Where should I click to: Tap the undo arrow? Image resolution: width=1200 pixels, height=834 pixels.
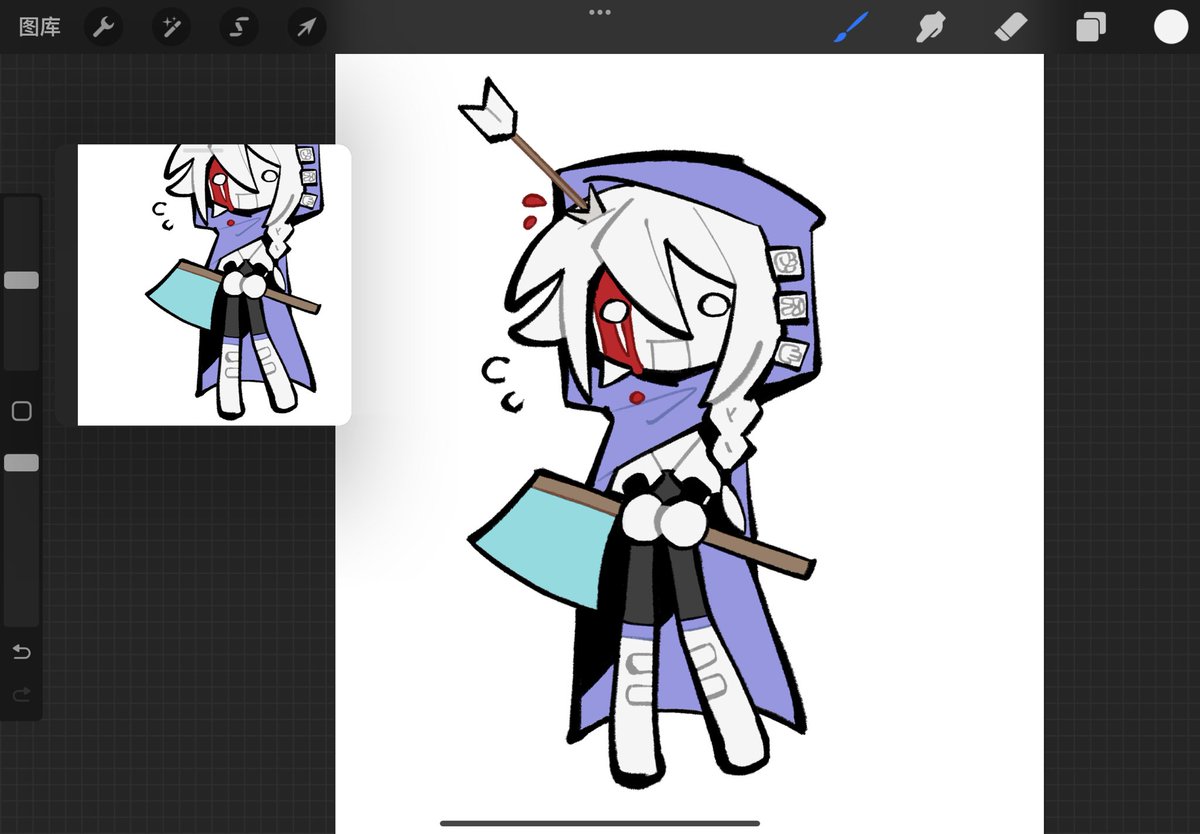(x=21, y=652)
